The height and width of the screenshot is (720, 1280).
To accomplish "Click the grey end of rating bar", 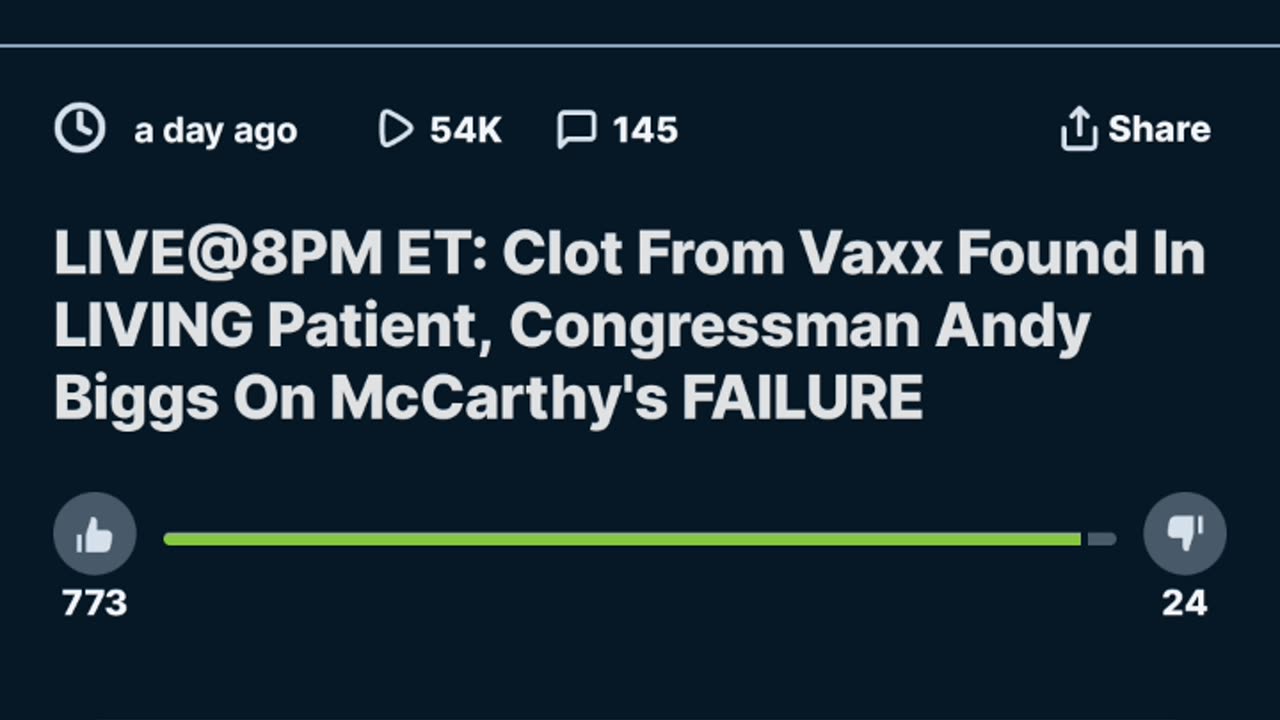I will [1101, 539].
